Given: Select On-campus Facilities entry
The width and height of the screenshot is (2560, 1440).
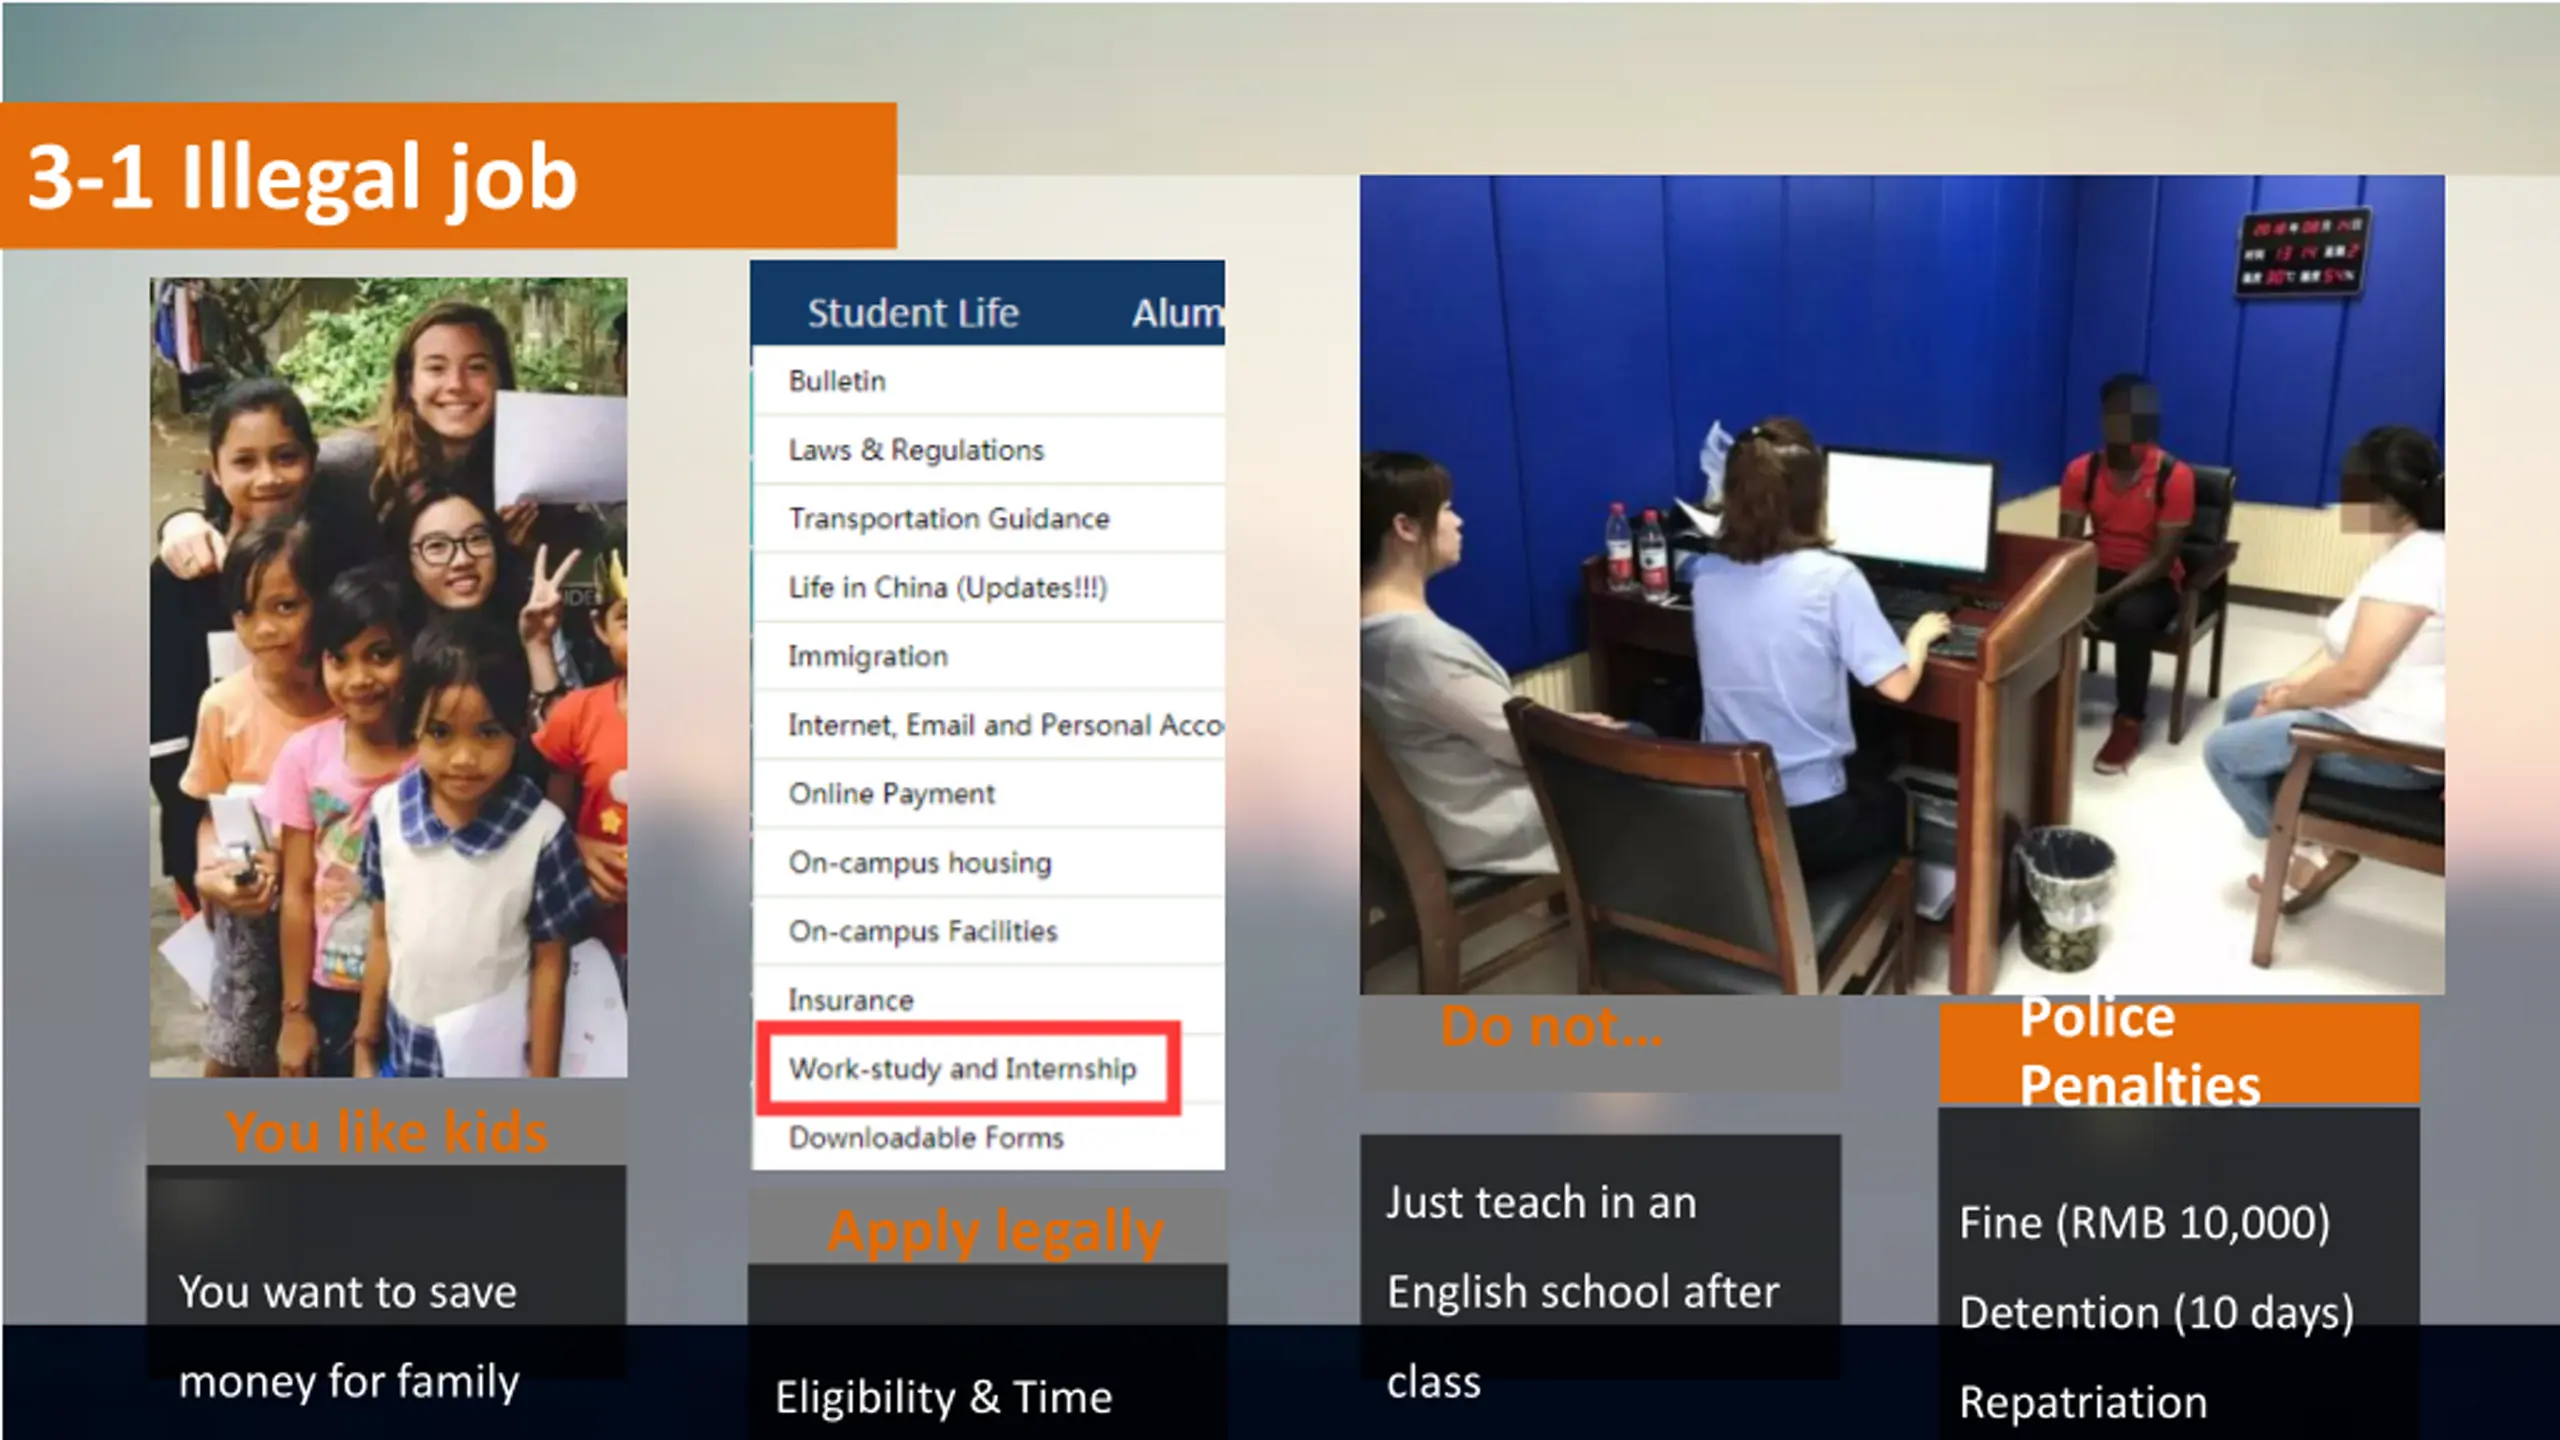Looking at the screenshot, I should tap(988, 931).
